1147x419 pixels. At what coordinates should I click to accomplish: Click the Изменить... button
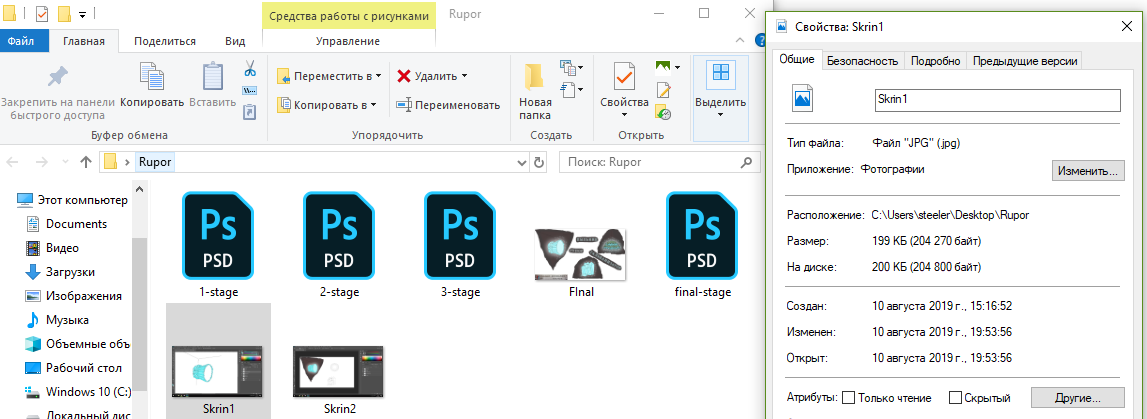1088,171
